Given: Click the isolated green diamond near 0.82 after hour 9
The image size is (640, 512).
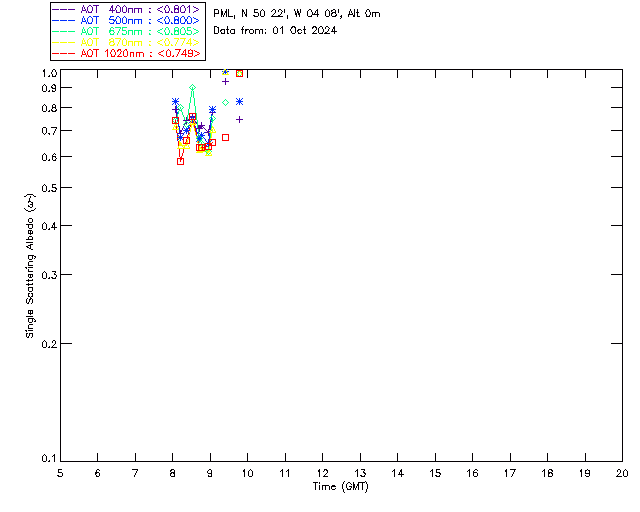Looking at the screenshot, I should (225, 102).
